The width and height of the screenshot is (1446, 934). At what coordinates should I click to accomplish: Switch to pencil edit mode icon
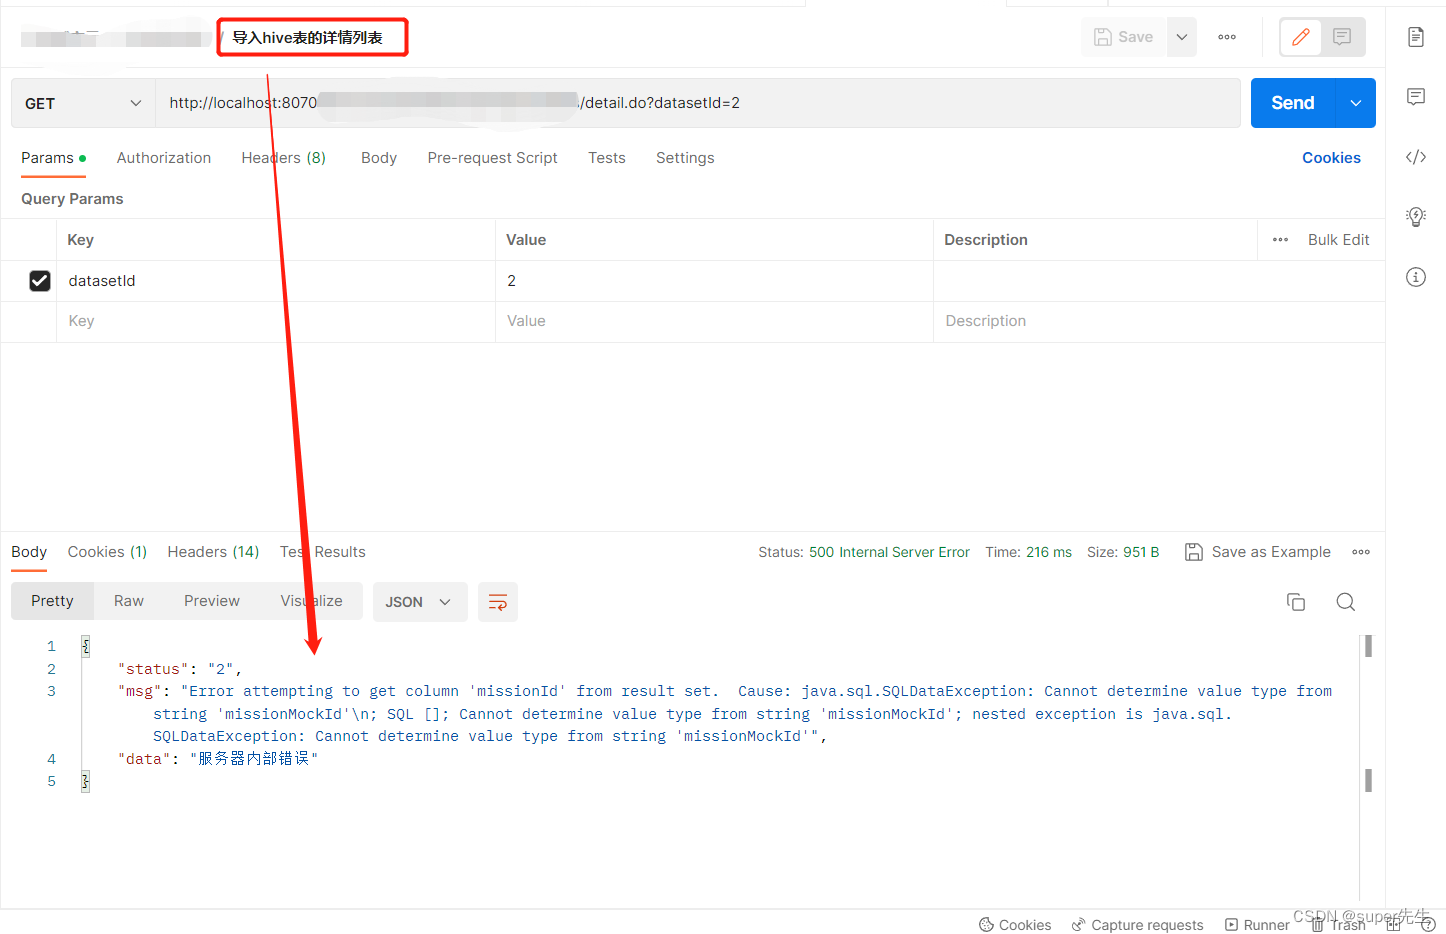(1301, 37)
